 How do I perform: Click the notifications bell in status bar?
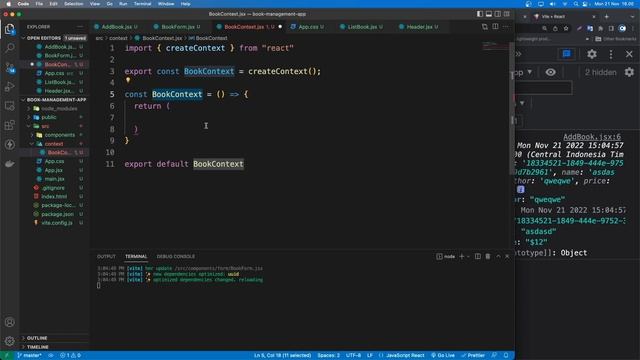point(506,356)
